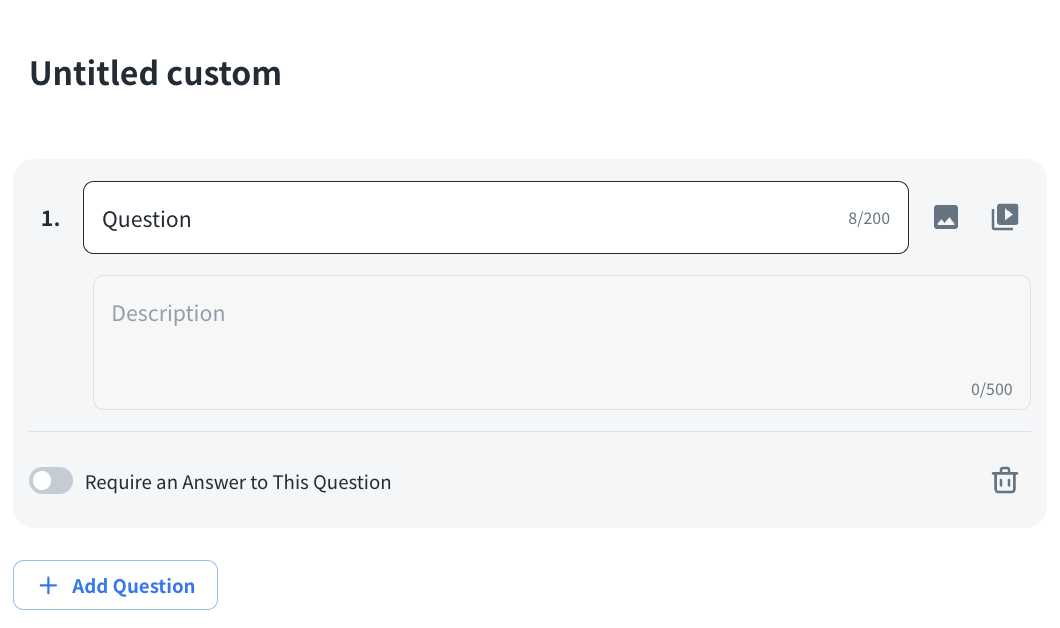Delete question 1 with trash icon
This screenshot has width=1060, height=628.
1004,481
